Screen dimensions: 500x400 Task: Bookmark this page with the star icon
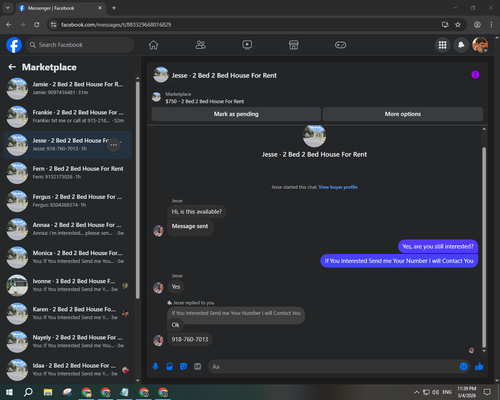458,25
